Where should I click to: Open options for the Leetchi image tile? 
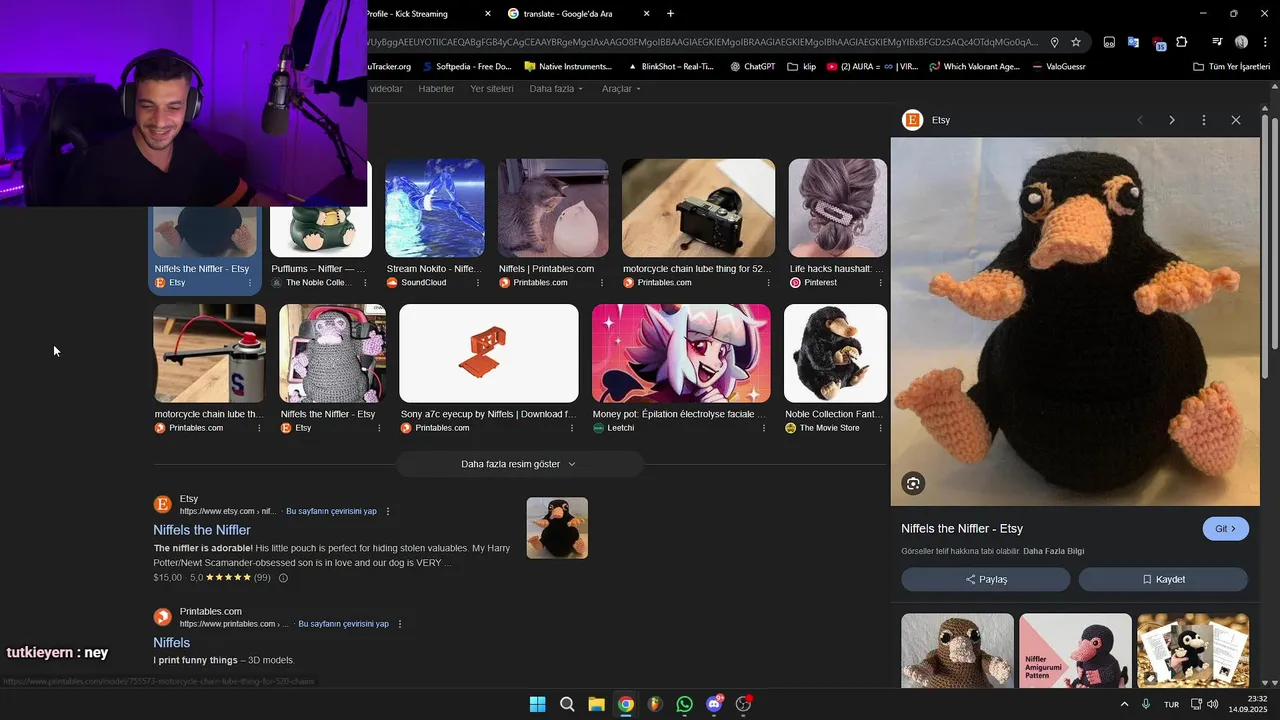[764, 428]
